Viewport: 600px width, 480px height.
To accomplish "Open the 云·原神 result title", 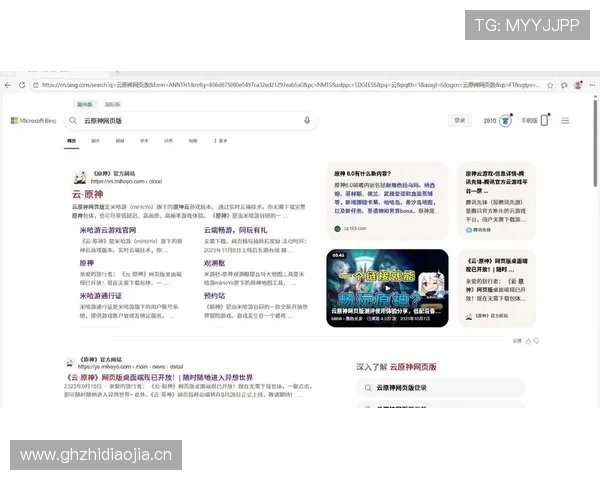I will pos(88,194).
